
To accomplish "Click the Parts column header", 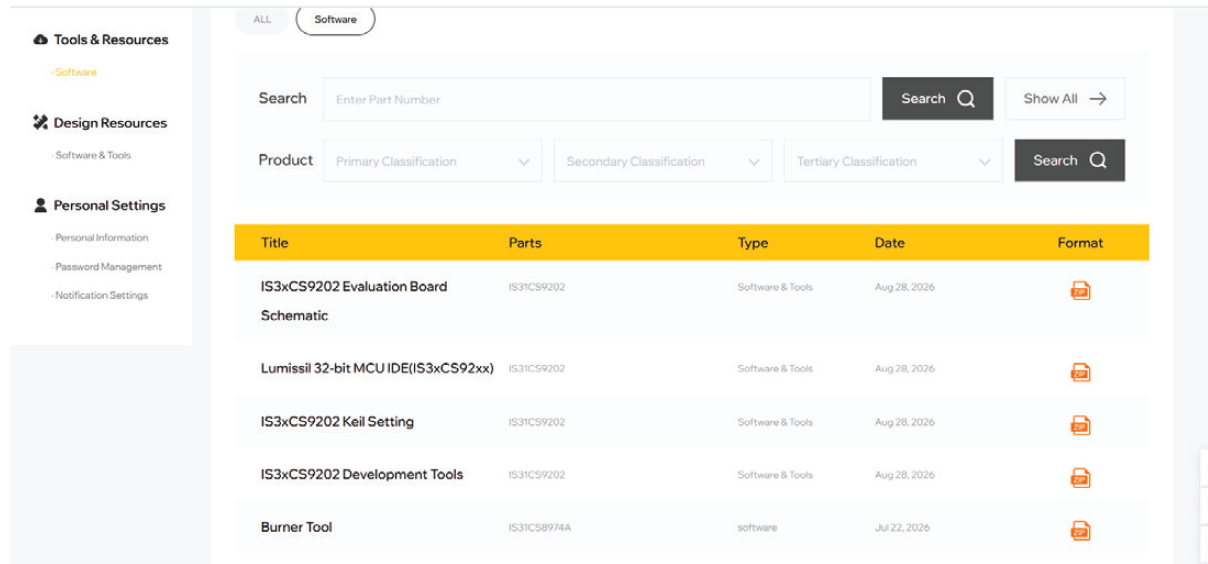I will click(525, 243).
